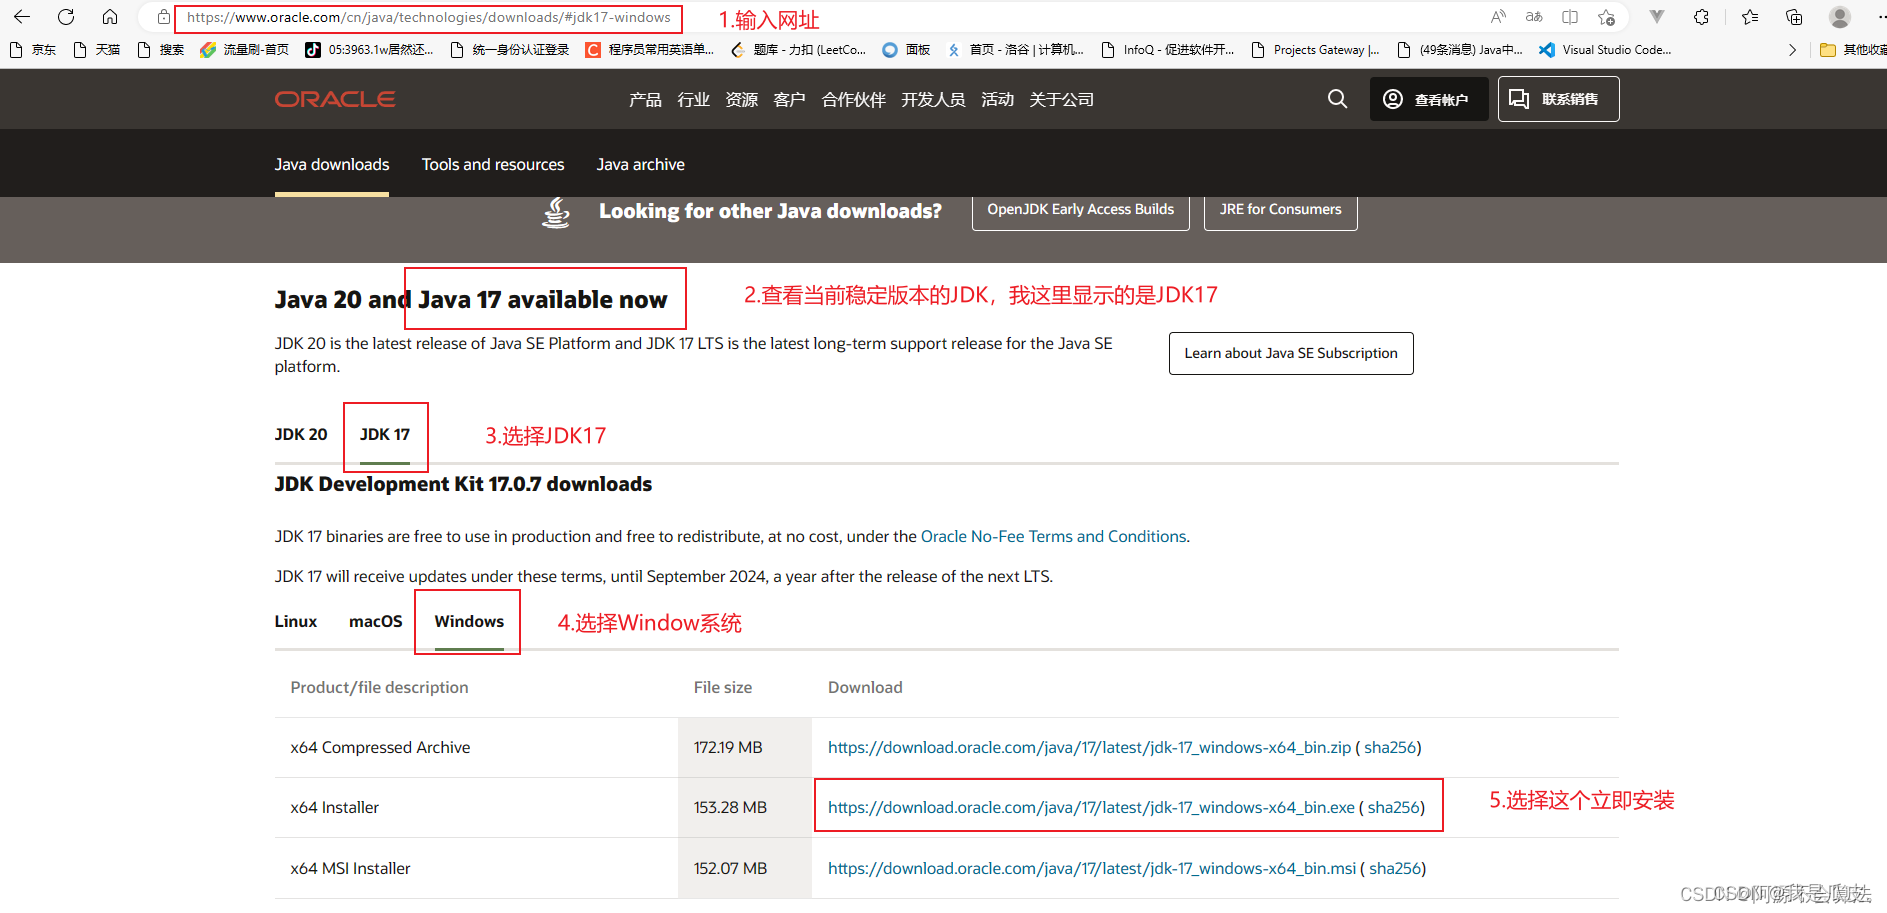Download the jdk-17_windows-x64_bin.zip link
The width and height of the screenshot is (1887, 913).
(1089, 747)
